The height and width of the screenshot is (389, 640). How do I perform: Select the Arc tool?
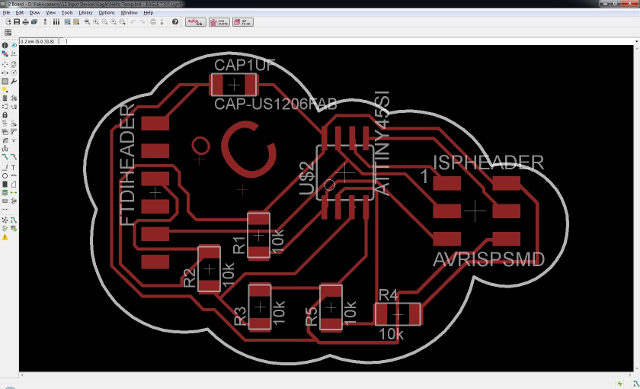(13, 176)
